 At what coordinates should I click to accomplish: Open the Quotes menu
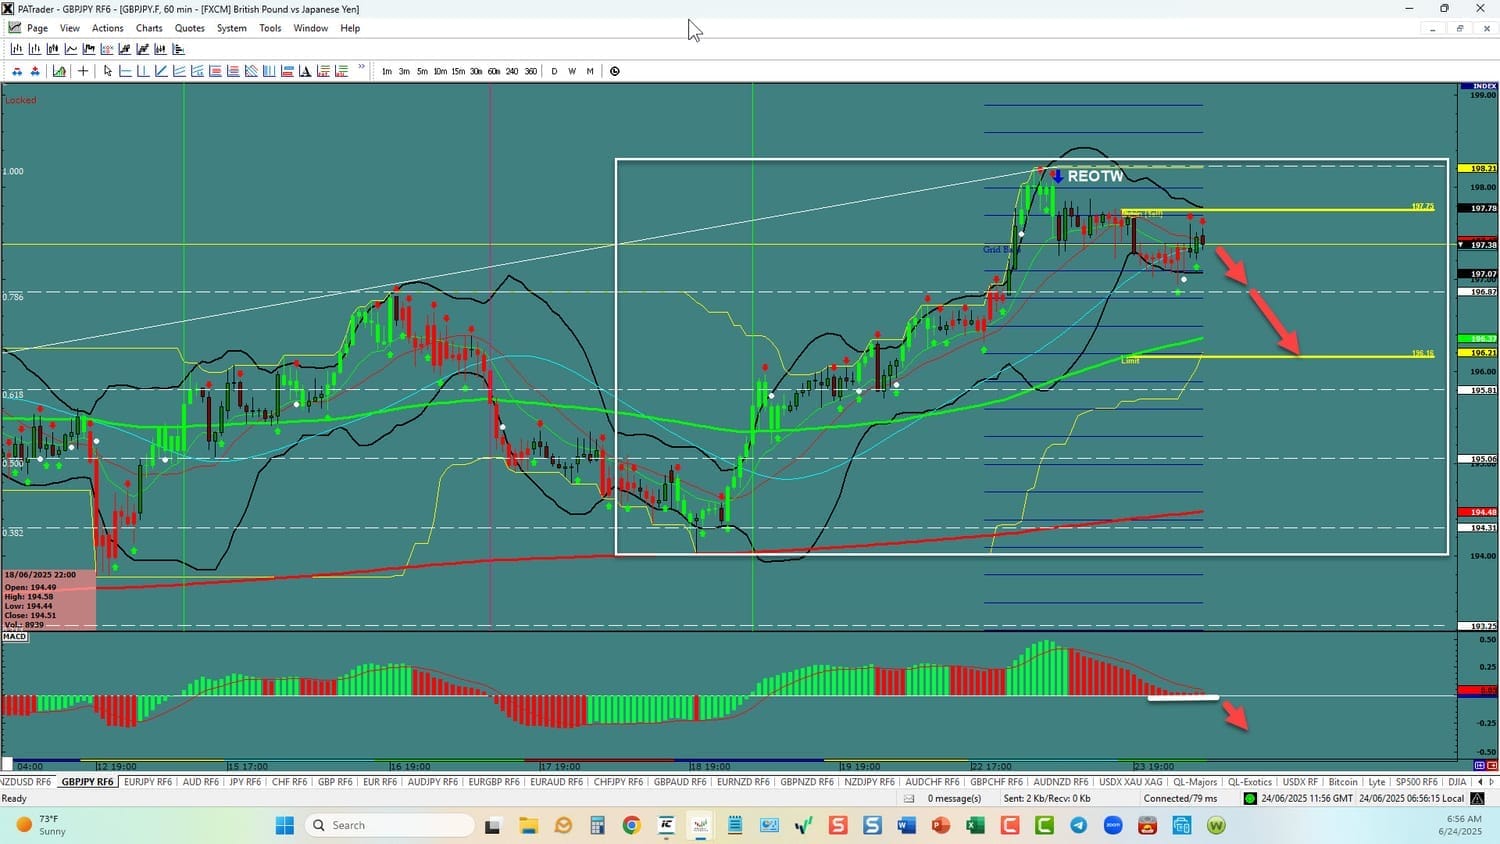click(189, 28)
